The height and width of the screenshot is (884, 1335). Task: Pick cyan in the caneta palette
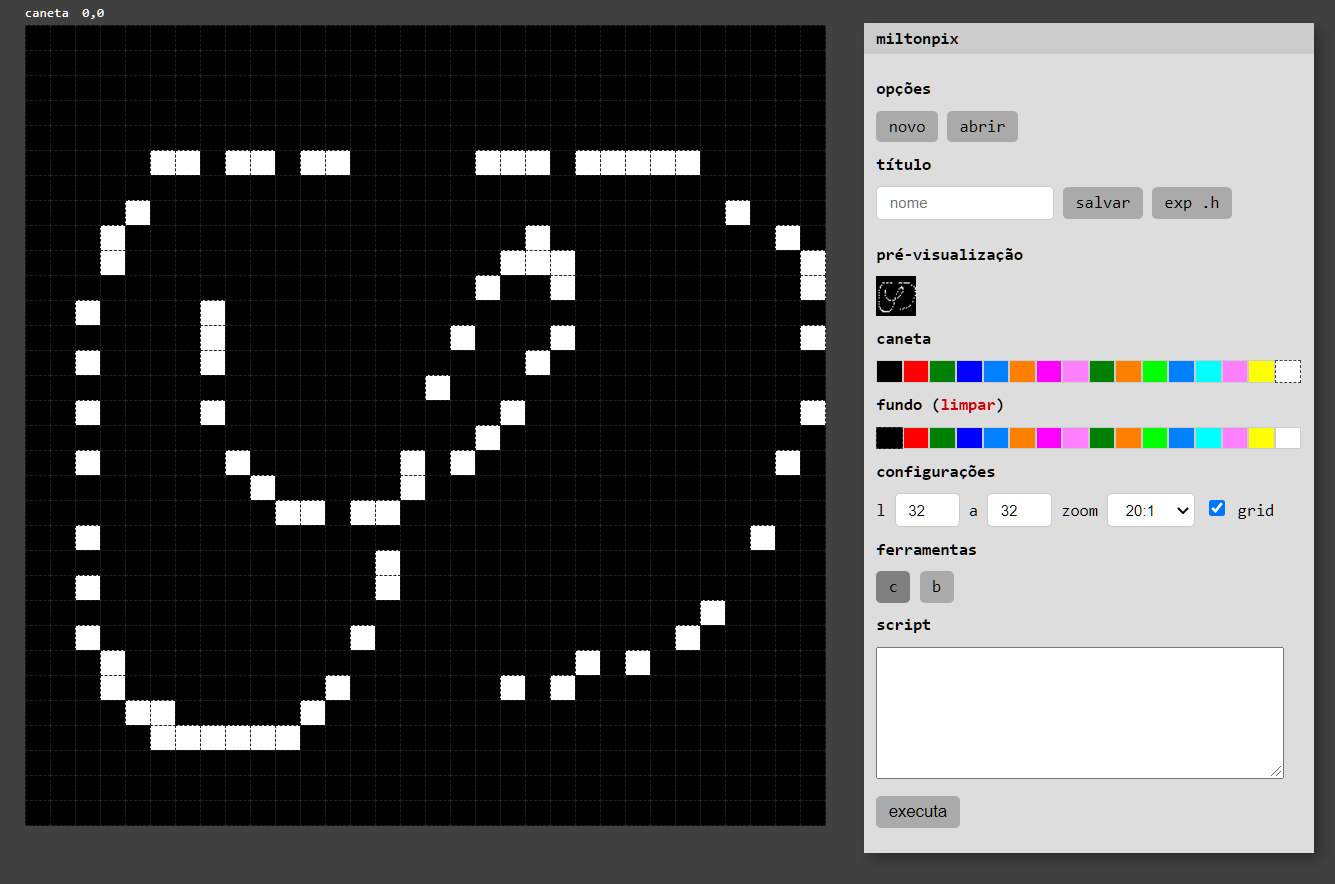click(1208, 372)
